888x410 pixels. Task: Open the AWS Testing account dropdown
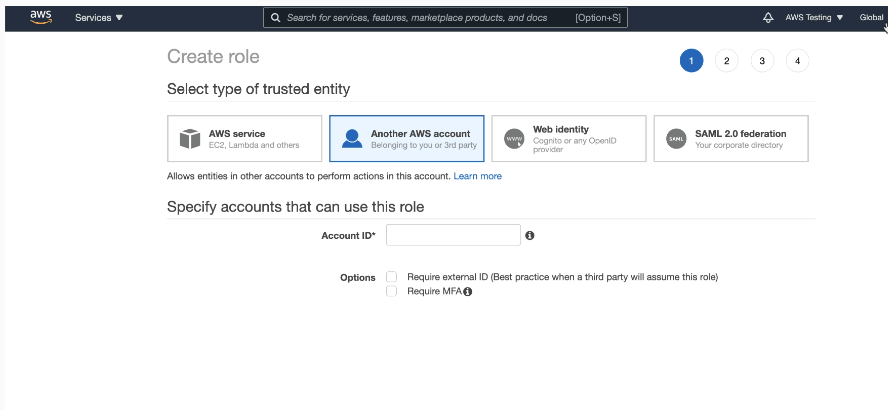(x=814, y=17)
